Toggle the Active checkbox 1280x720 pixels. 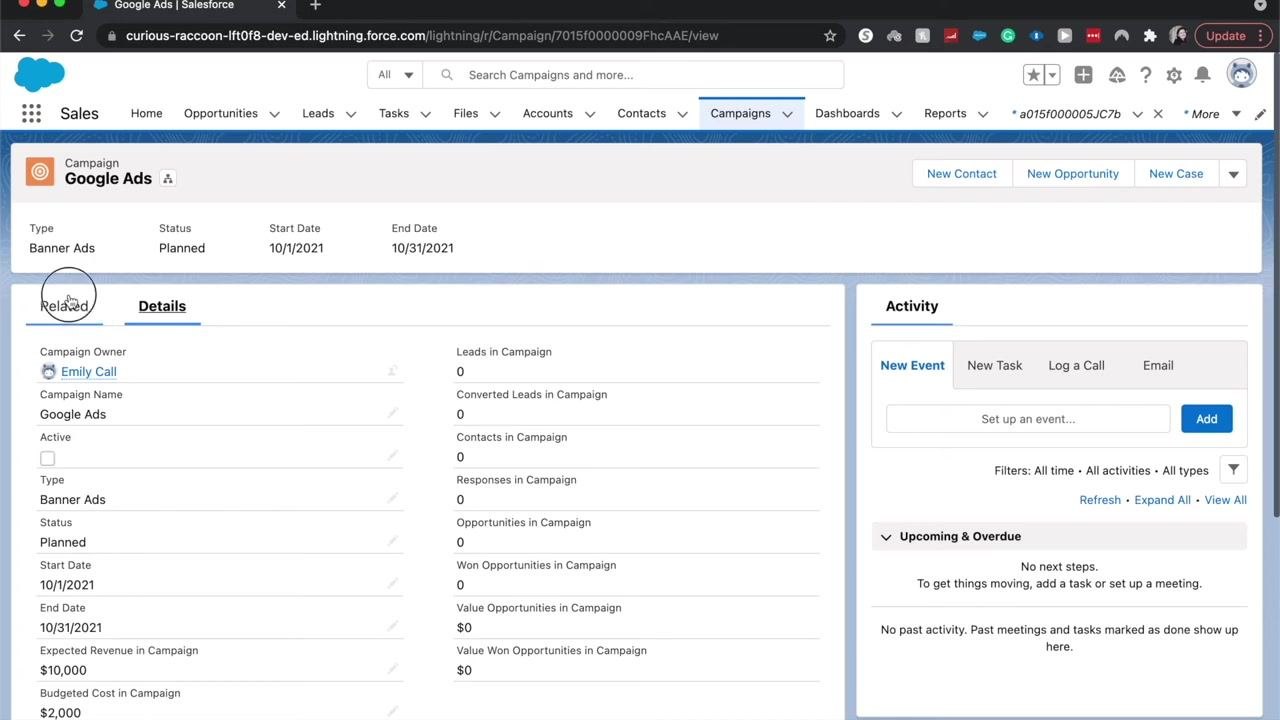tap(47, 458)
